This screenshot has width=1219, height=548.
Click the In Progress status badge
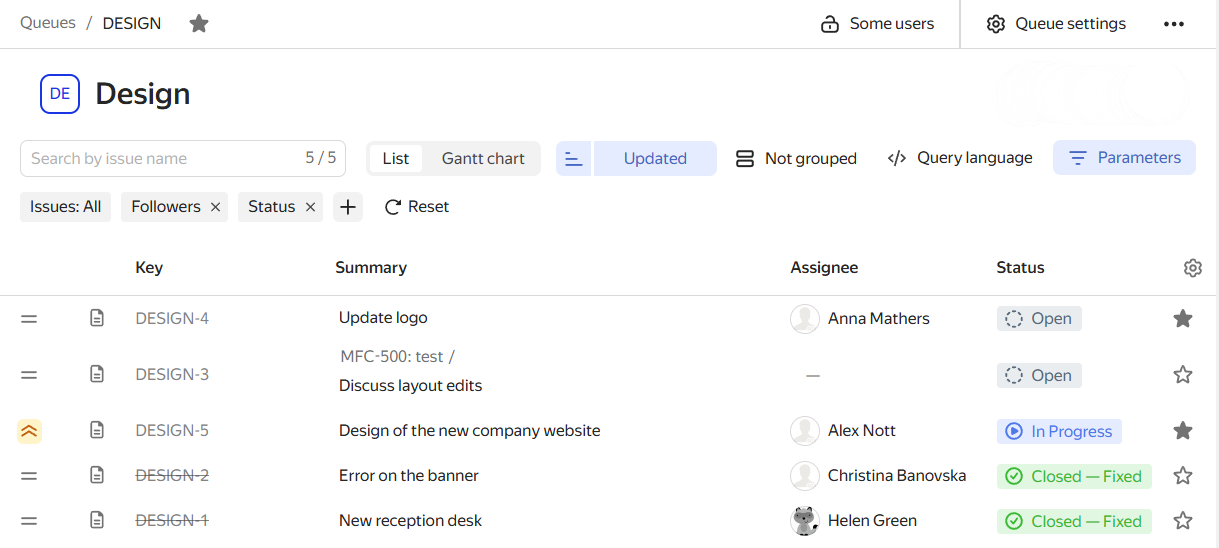pyautogui.click(x=1059, y=432)
